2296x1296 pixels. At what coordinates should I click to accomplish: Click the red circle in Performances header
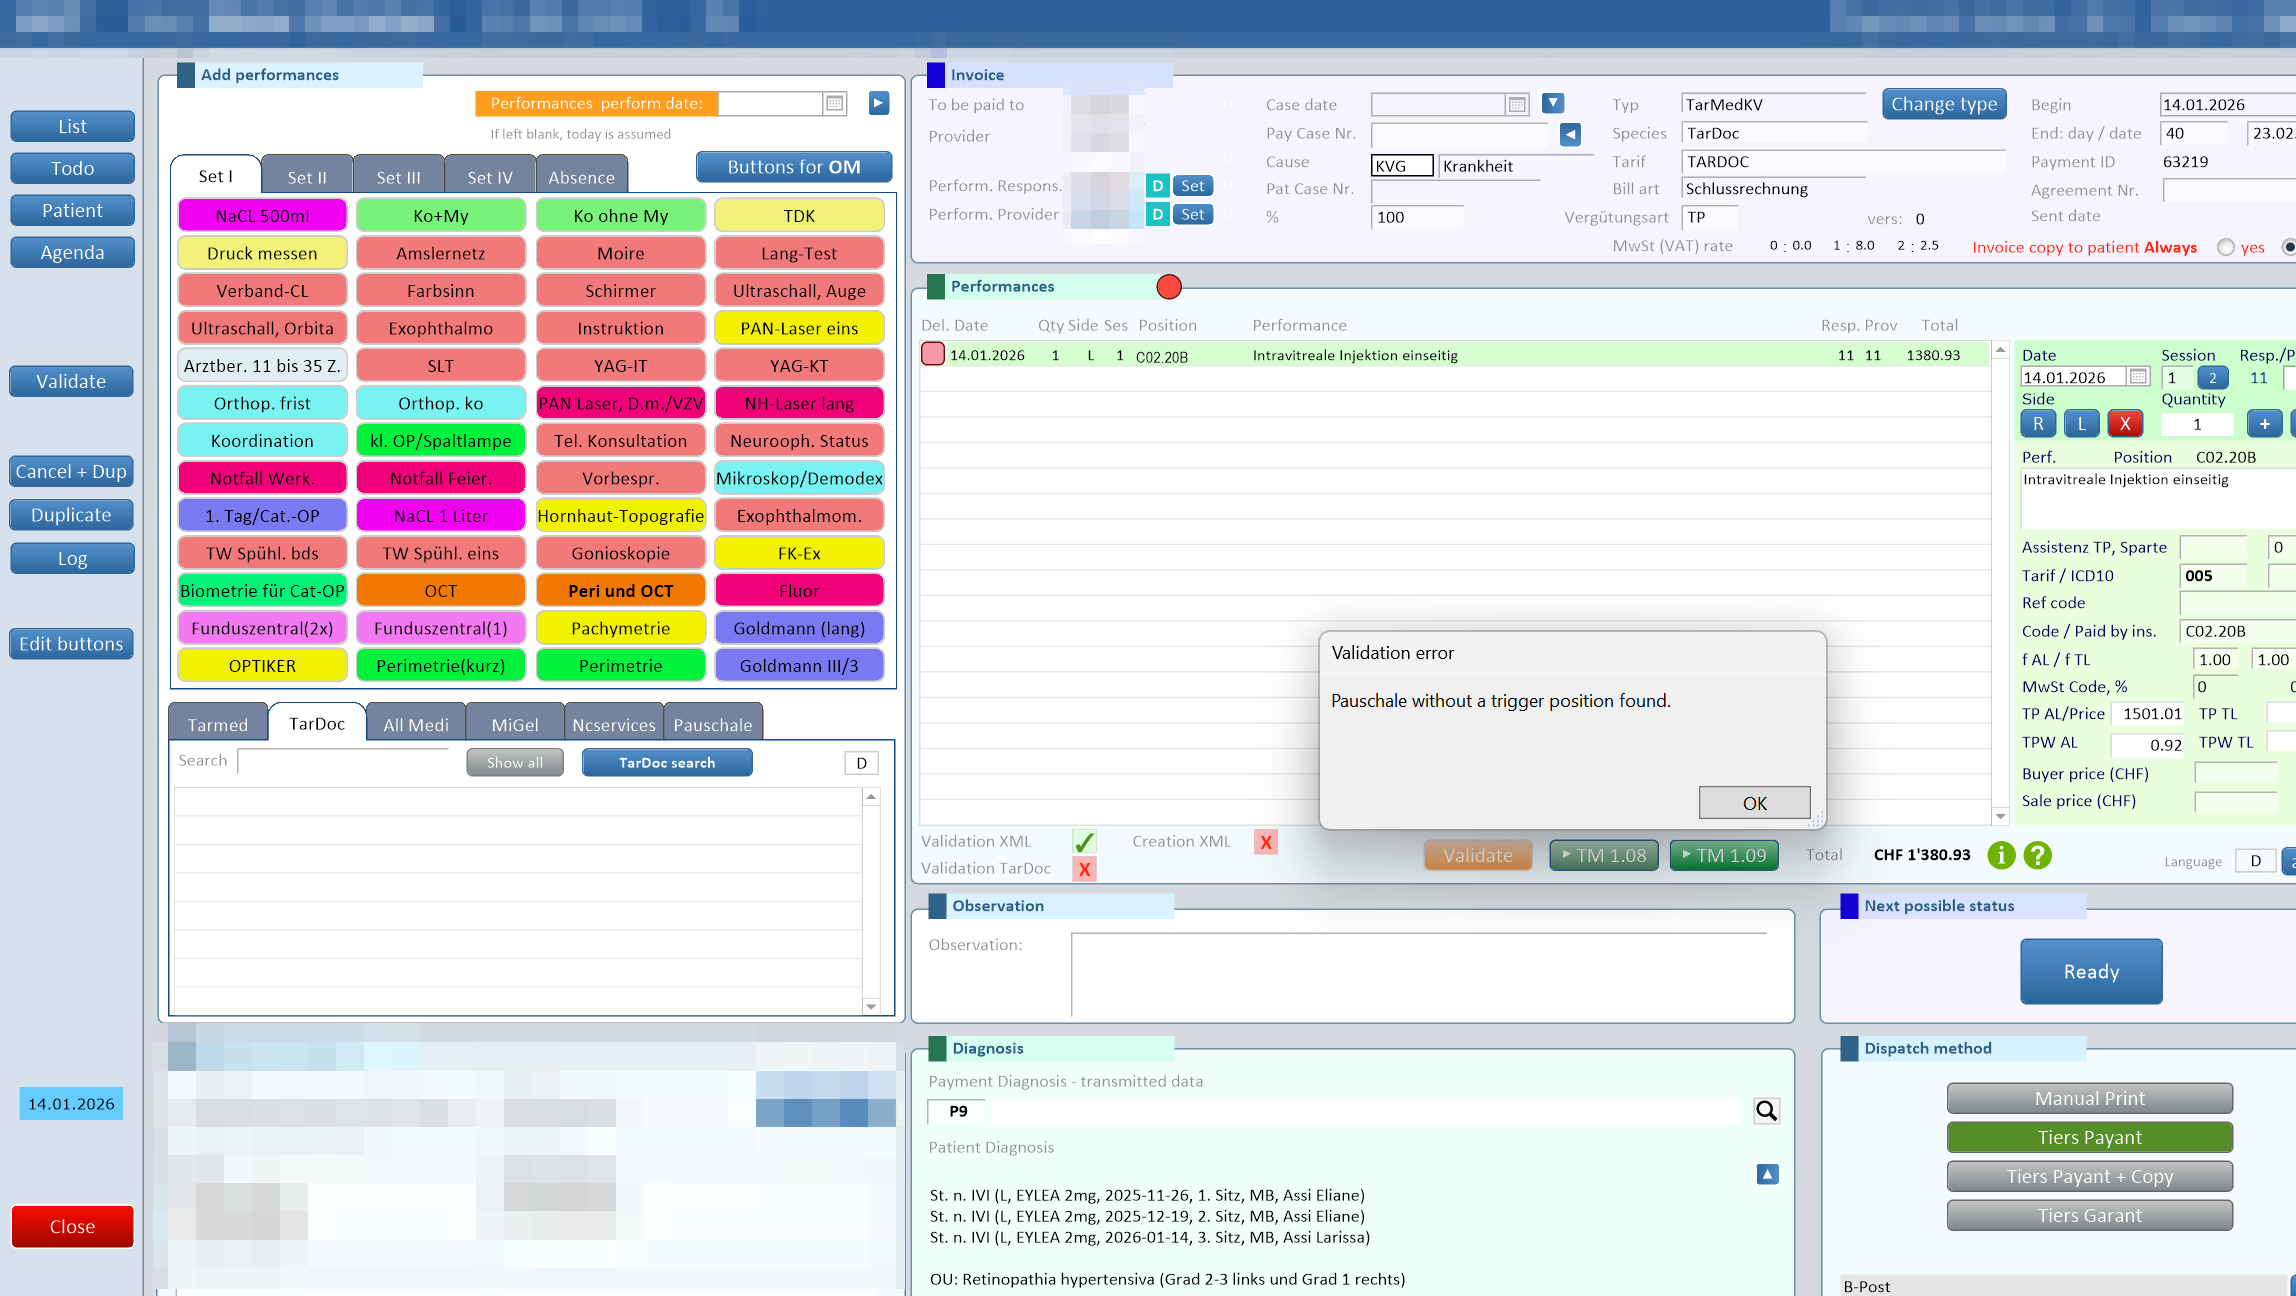coord(1168,287)
